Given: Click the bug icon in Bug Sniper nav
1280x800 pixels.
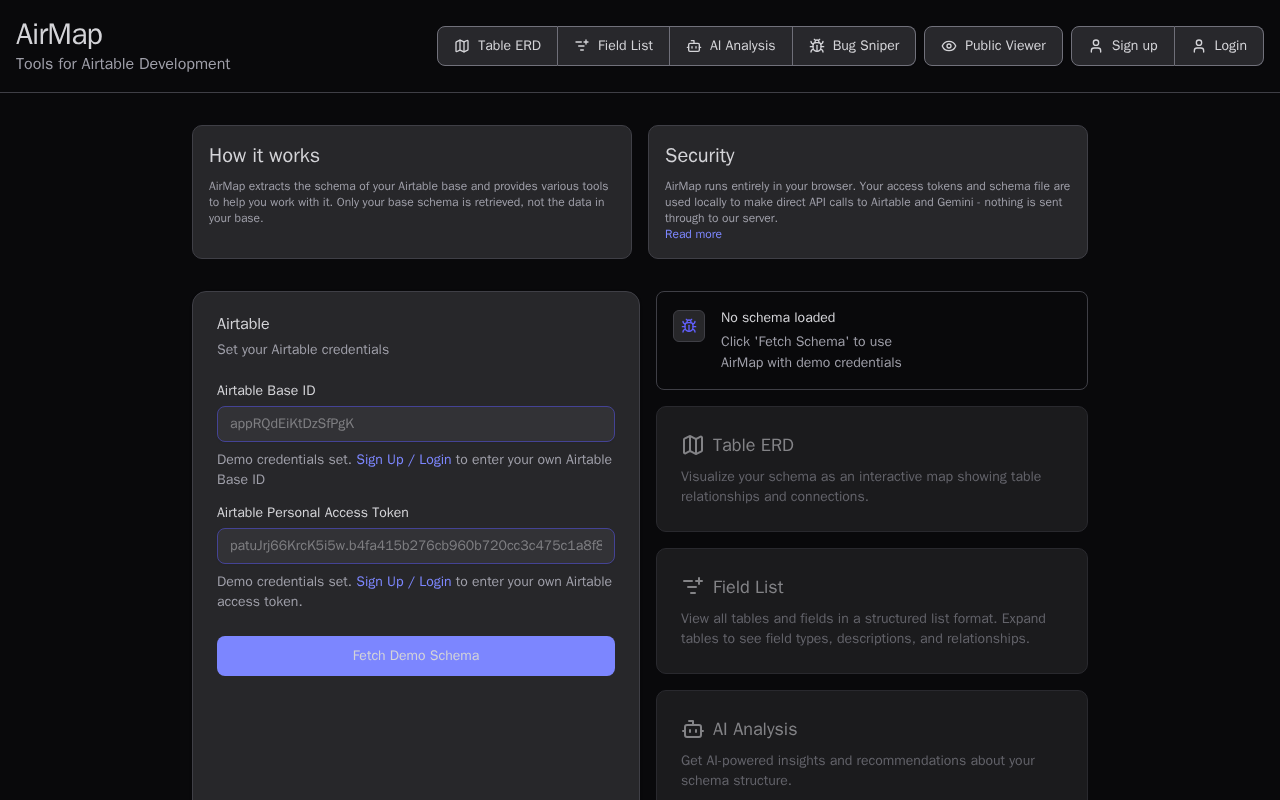Looking at the screenshot, I should (817, 46).
